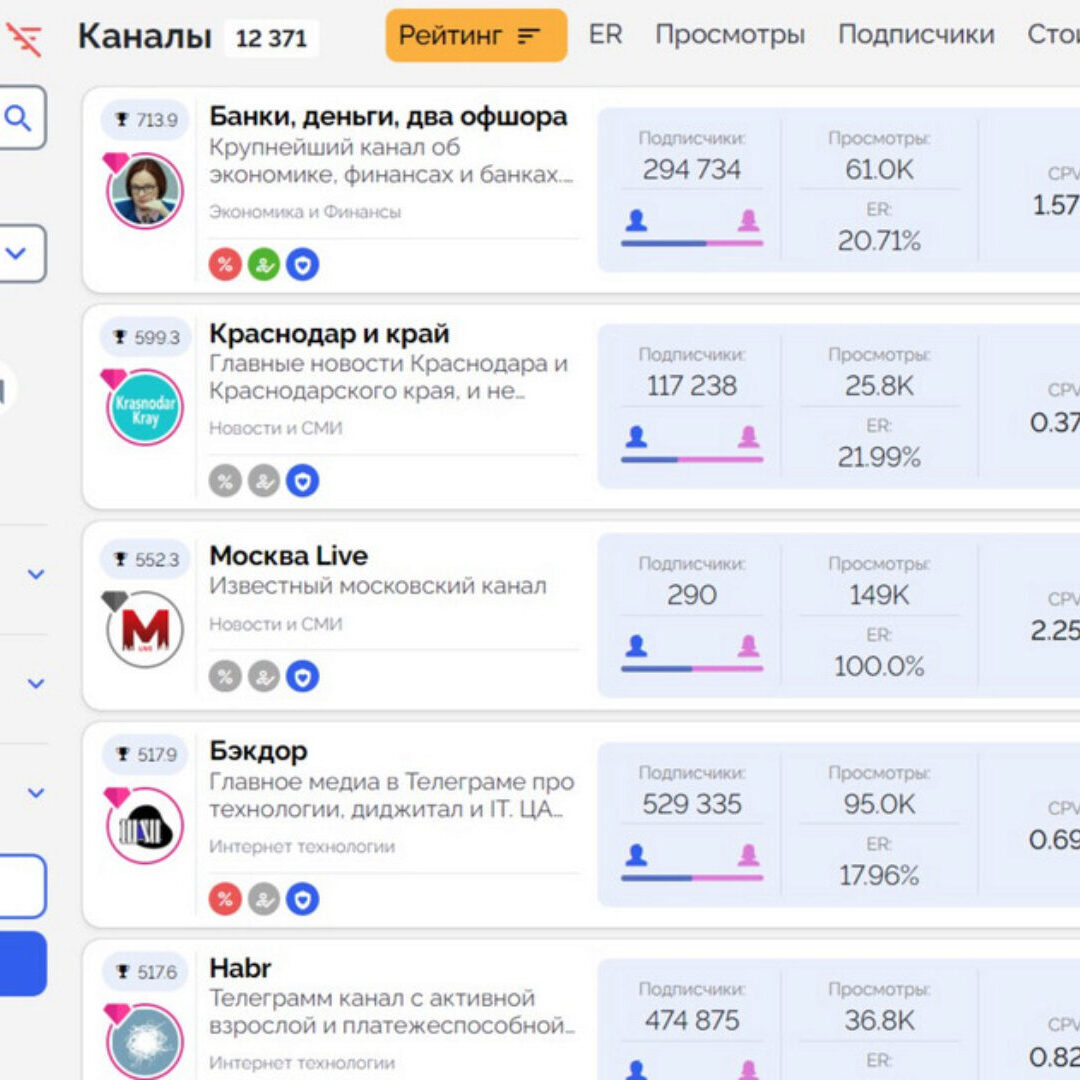This screenshot has width=1080, height=1080.
Task: Click red percent badge on Банки, деньги channel
Action: 225,264
